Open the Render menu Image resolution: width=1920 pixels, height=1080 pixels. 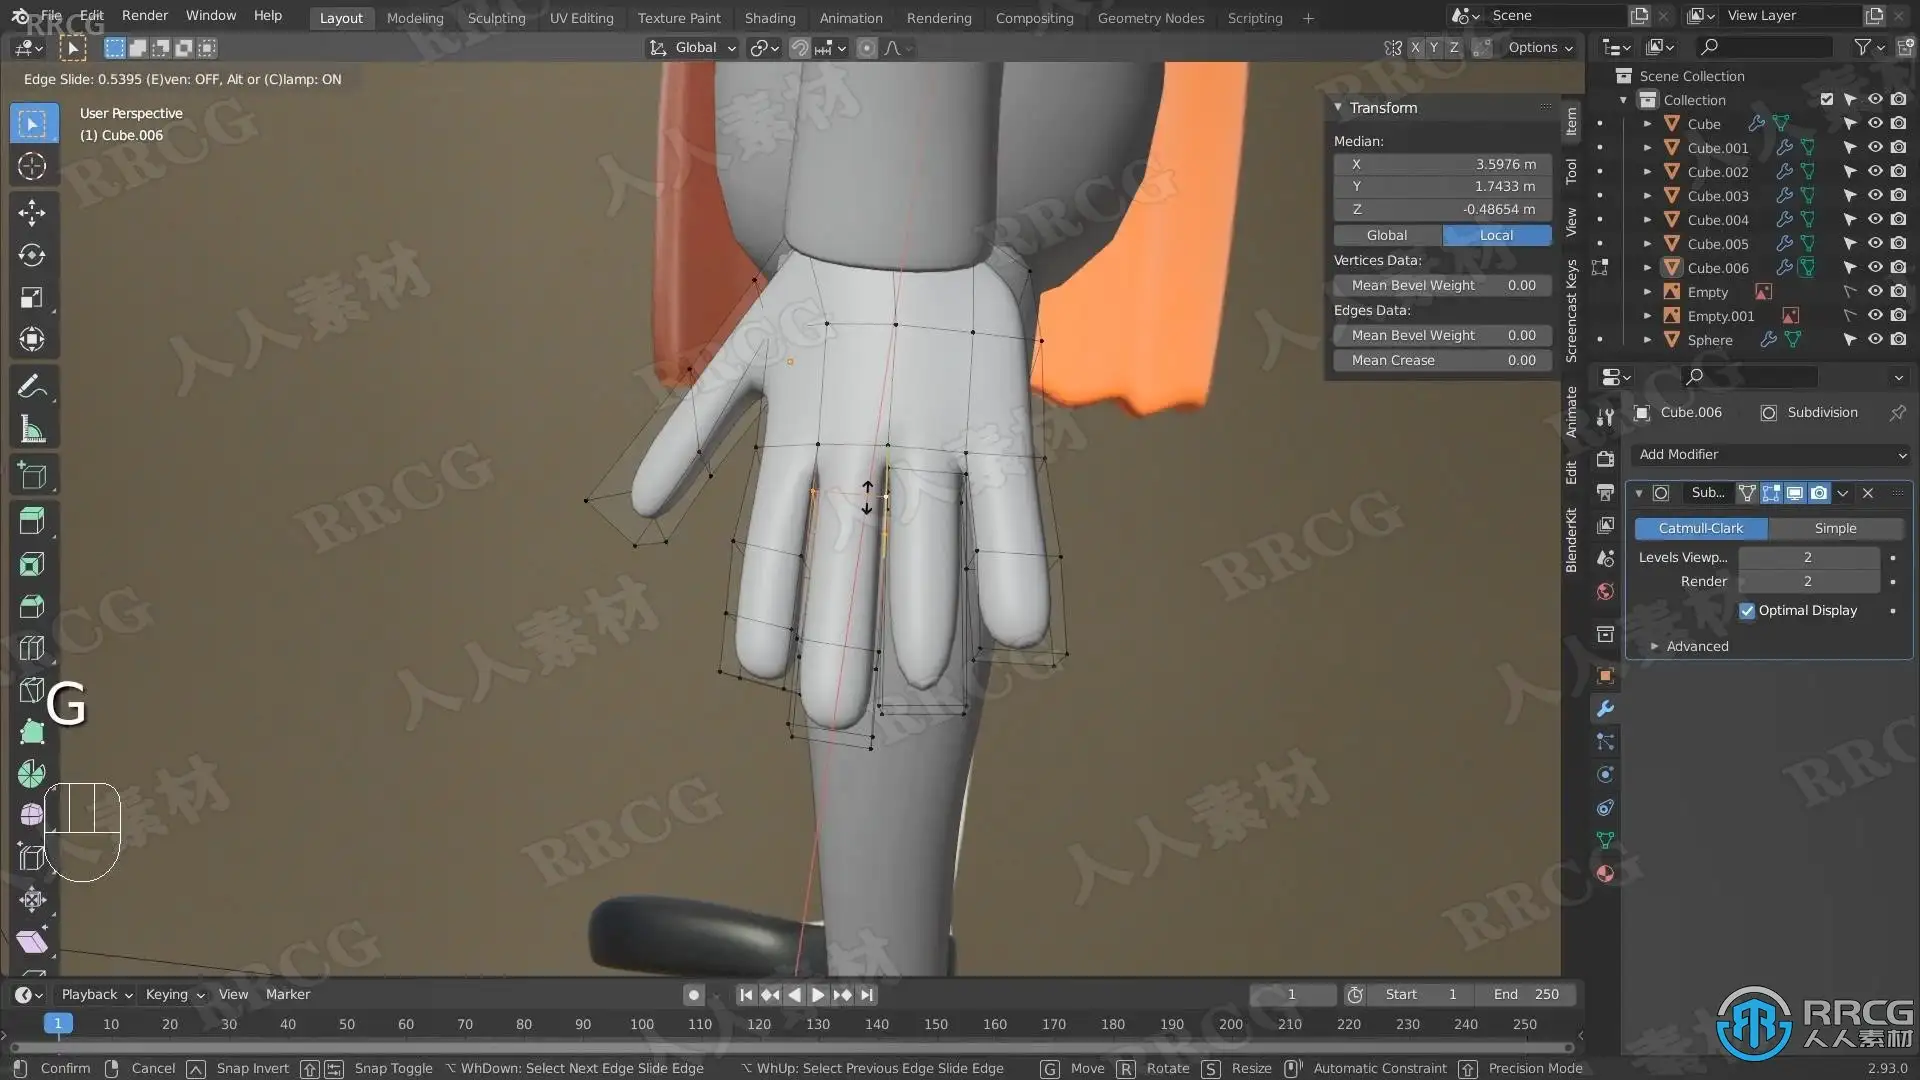(145, 16)
